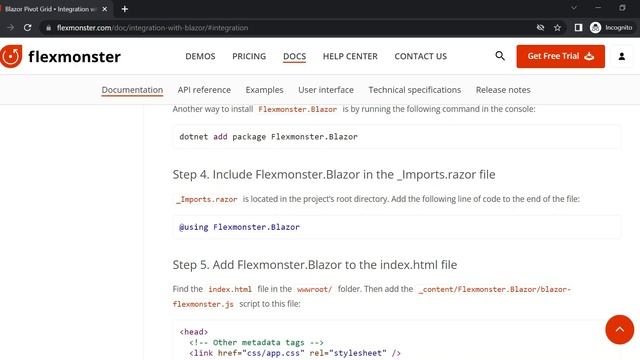Open the CONTACT US menu item
The width and height of the screenshot is (640, 360).
[420, 56]
